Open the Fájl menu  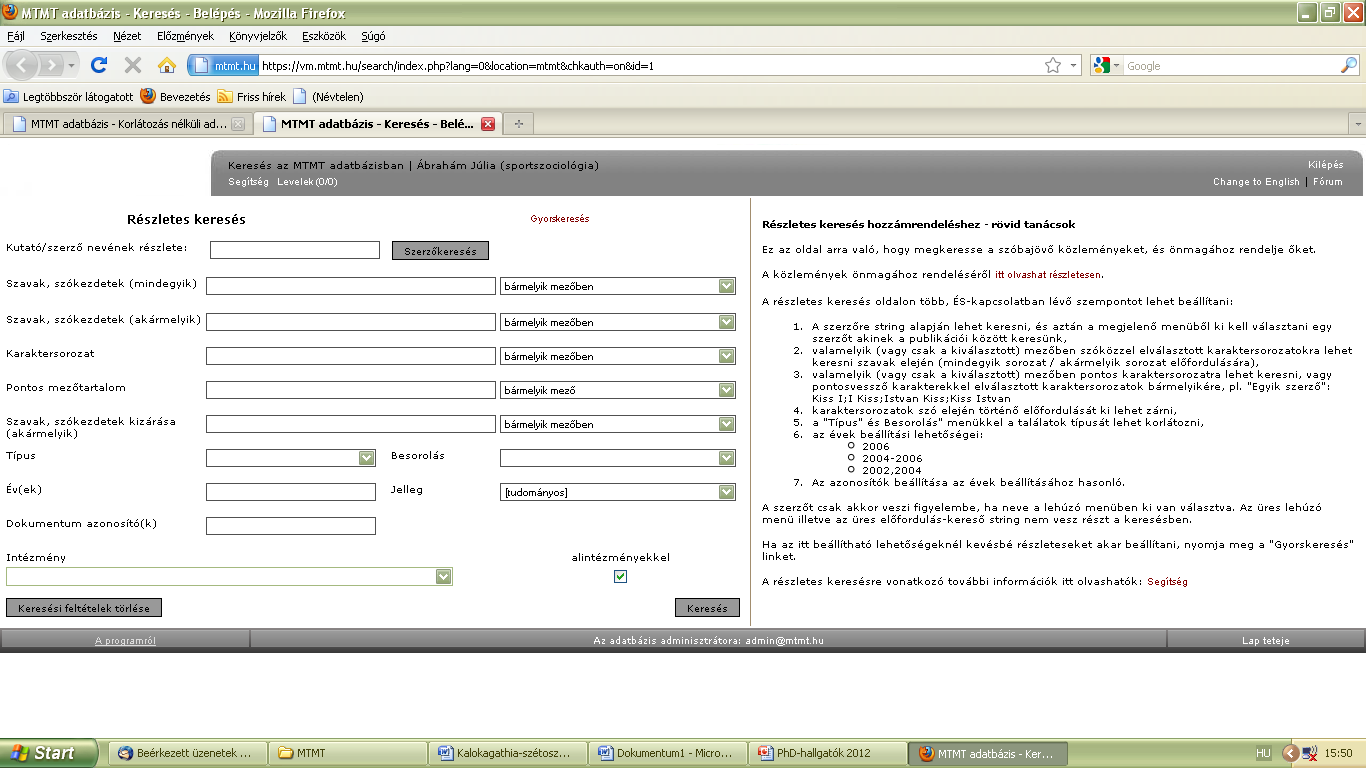point(16,35)
